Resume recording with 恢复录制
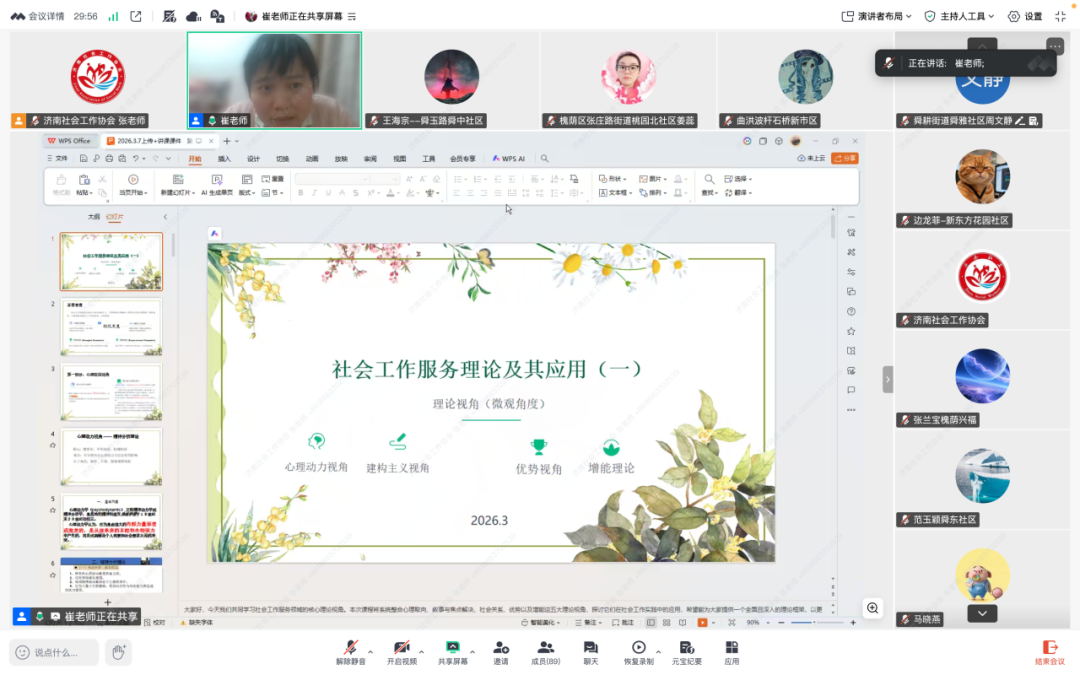This screenshot has width=1080, height=675. pos(639,648)
